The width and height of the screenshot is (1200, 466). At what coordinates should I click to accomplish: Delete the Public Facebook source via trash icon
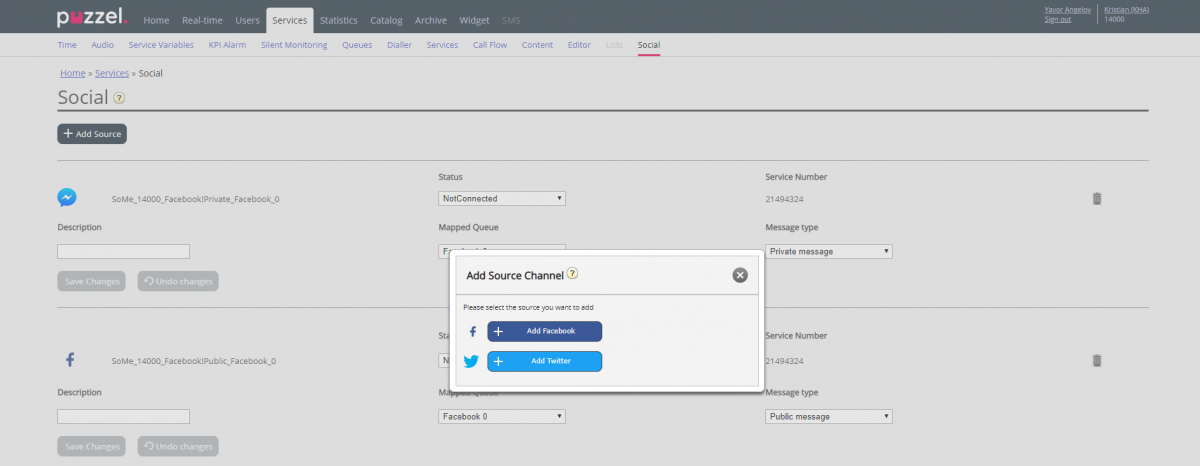click(1096, 360)
